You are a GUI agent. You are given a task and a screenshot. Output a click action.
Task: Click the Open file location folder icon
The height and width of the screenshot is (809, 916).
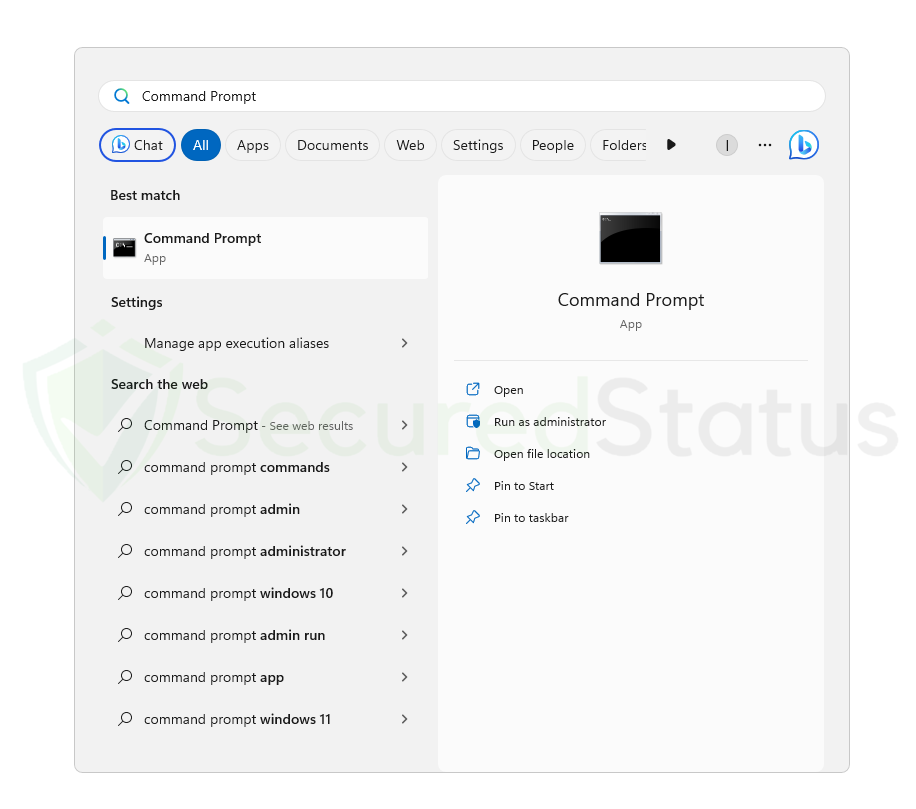coord(473,454)
